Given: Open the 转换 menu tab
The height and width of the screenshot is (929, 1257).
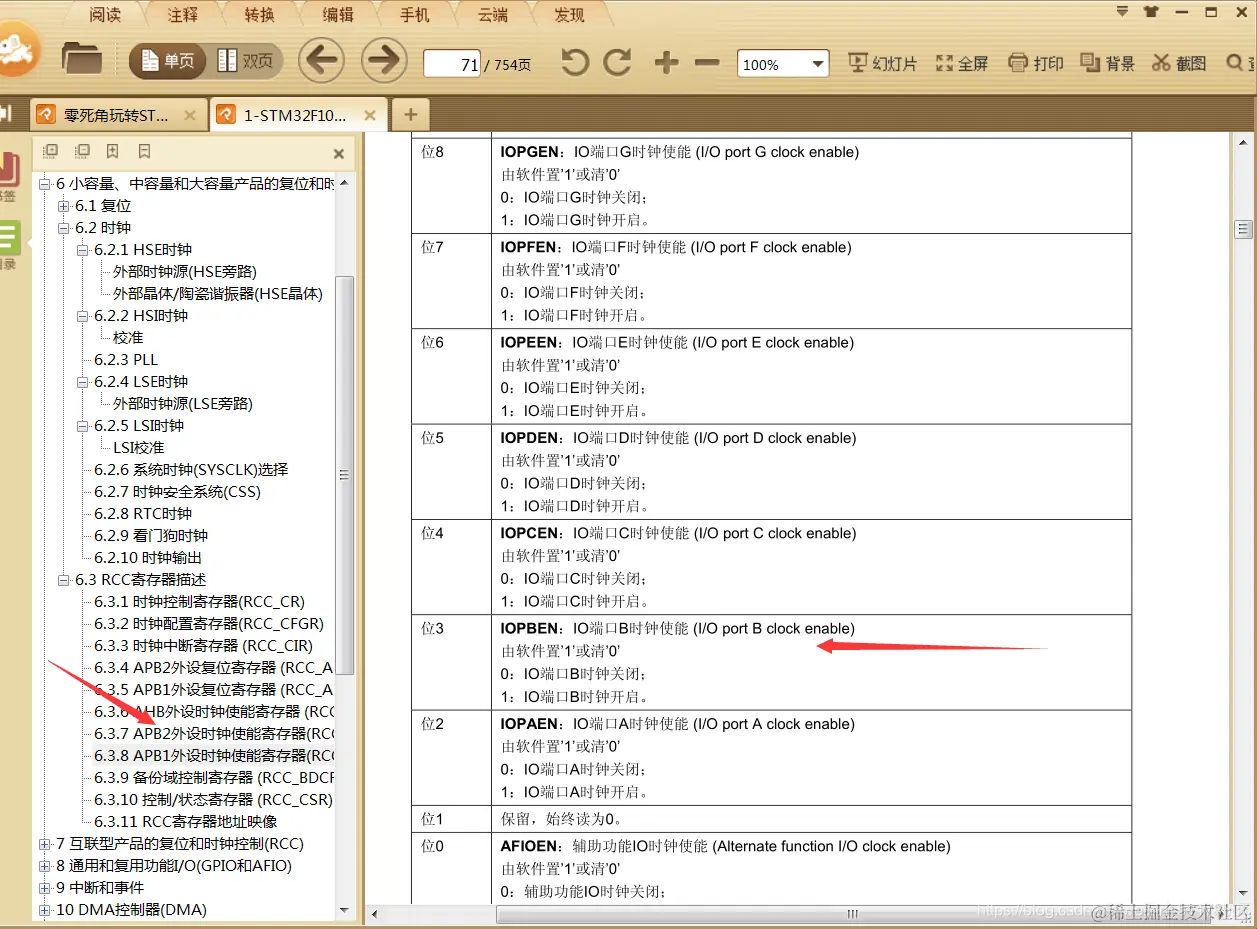Looking at the screenshot, I should click(x=260, y=14).
